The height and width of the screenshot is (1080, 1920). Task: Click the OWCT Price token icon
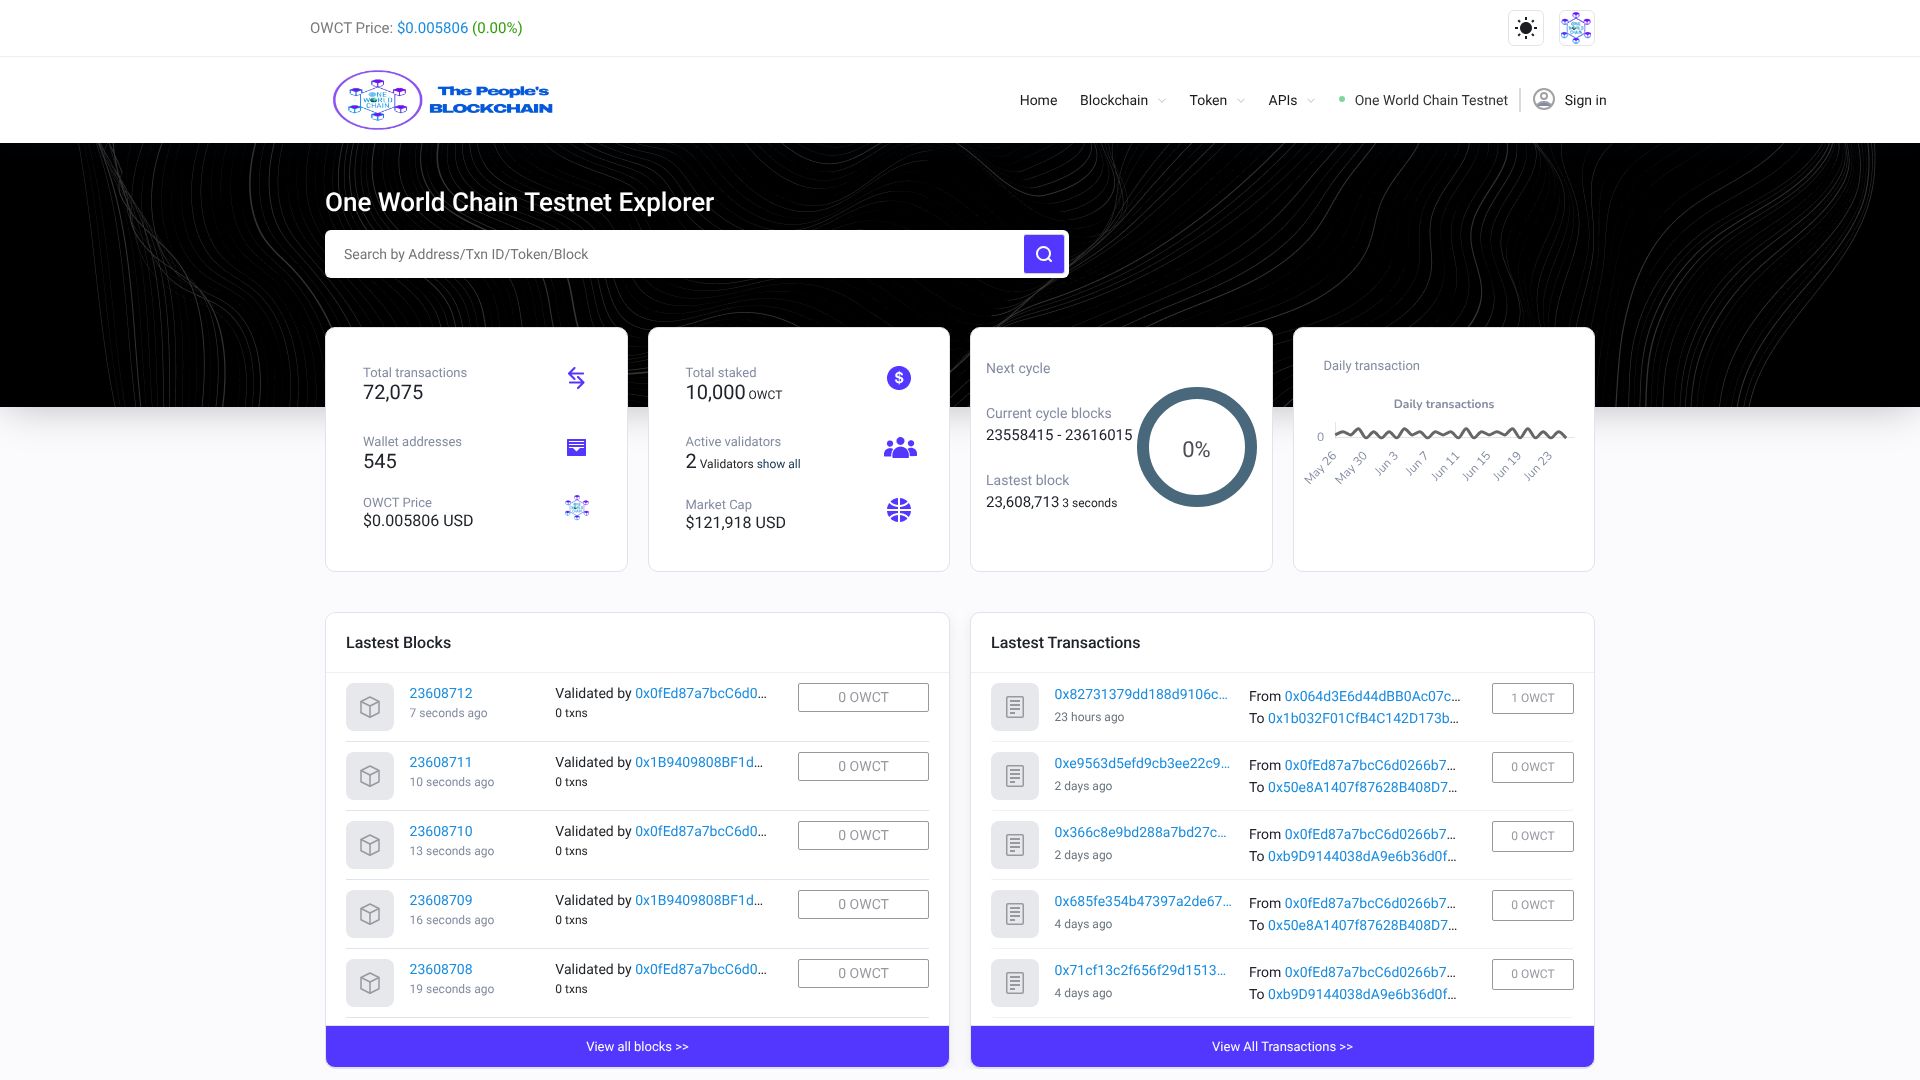tap(576, 507)
